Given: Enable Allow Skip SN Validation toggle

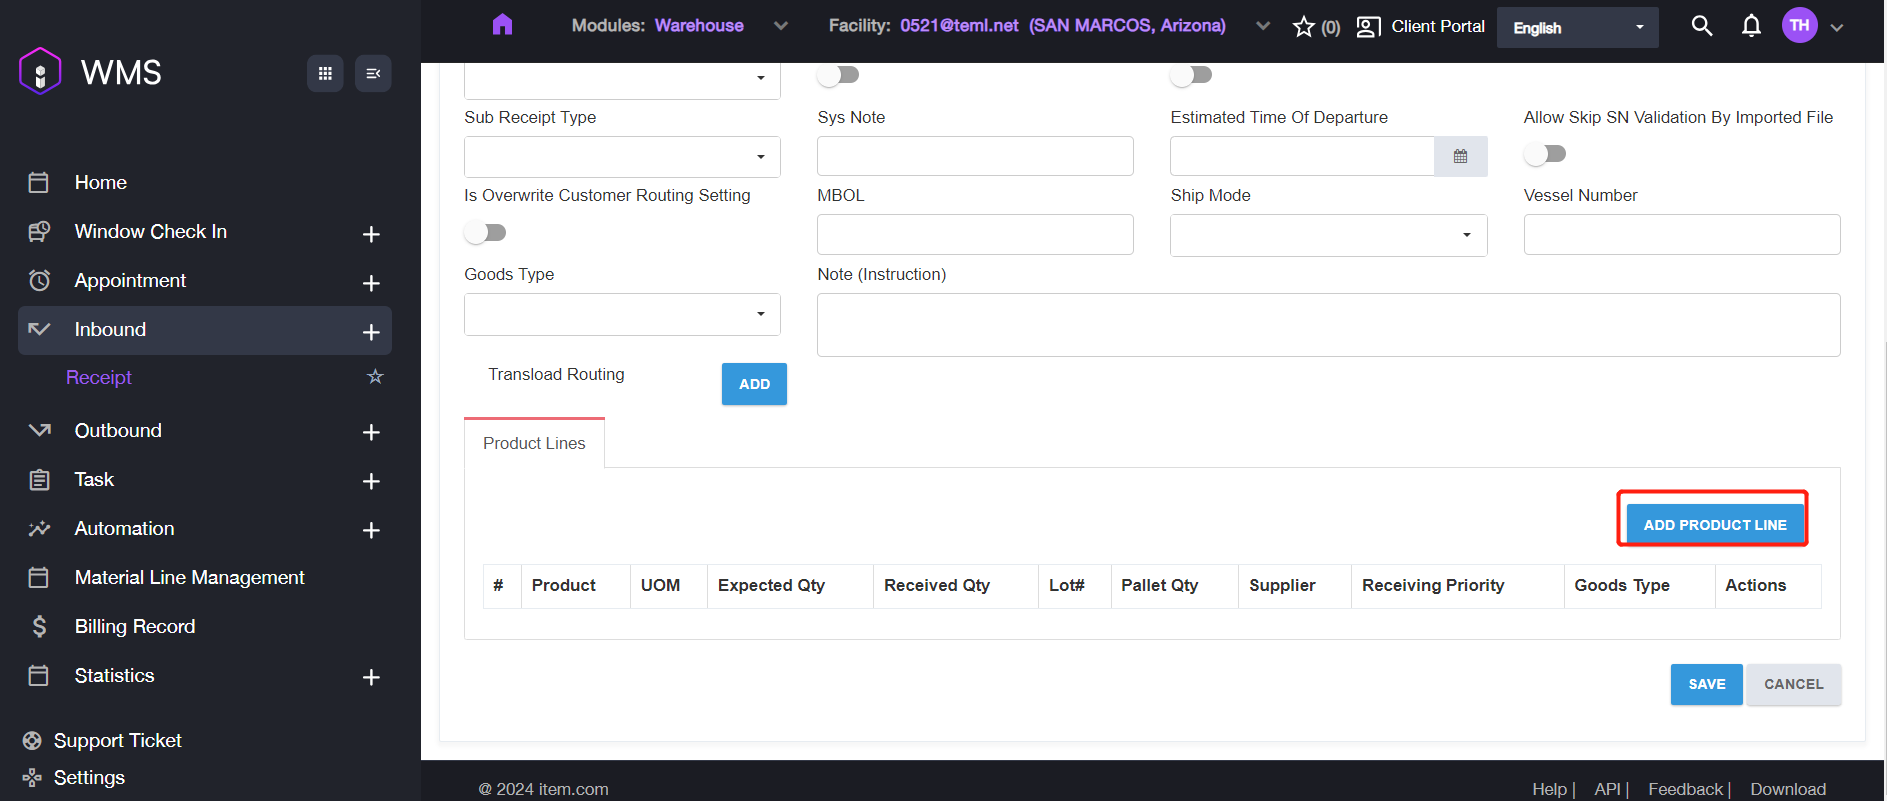Looking at the screenshot, I should (1545, 154).
